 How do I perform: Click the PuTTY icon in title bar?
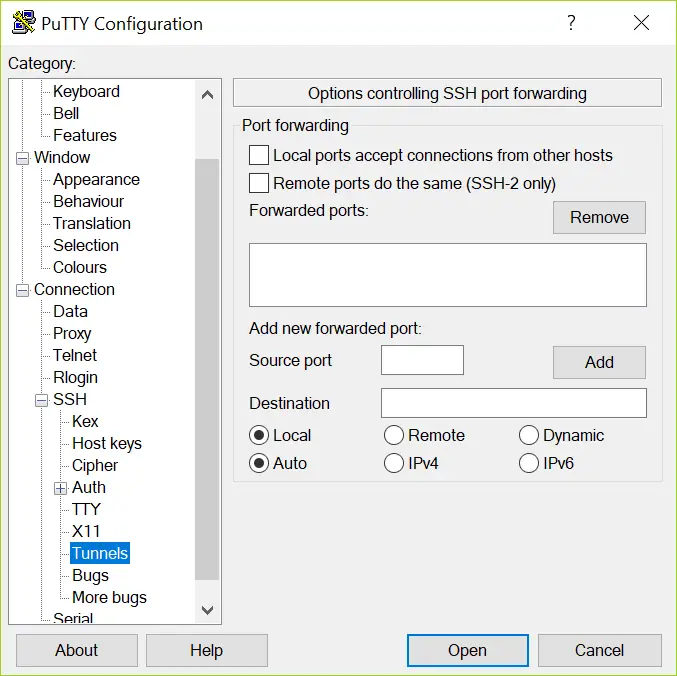[24, 23]
